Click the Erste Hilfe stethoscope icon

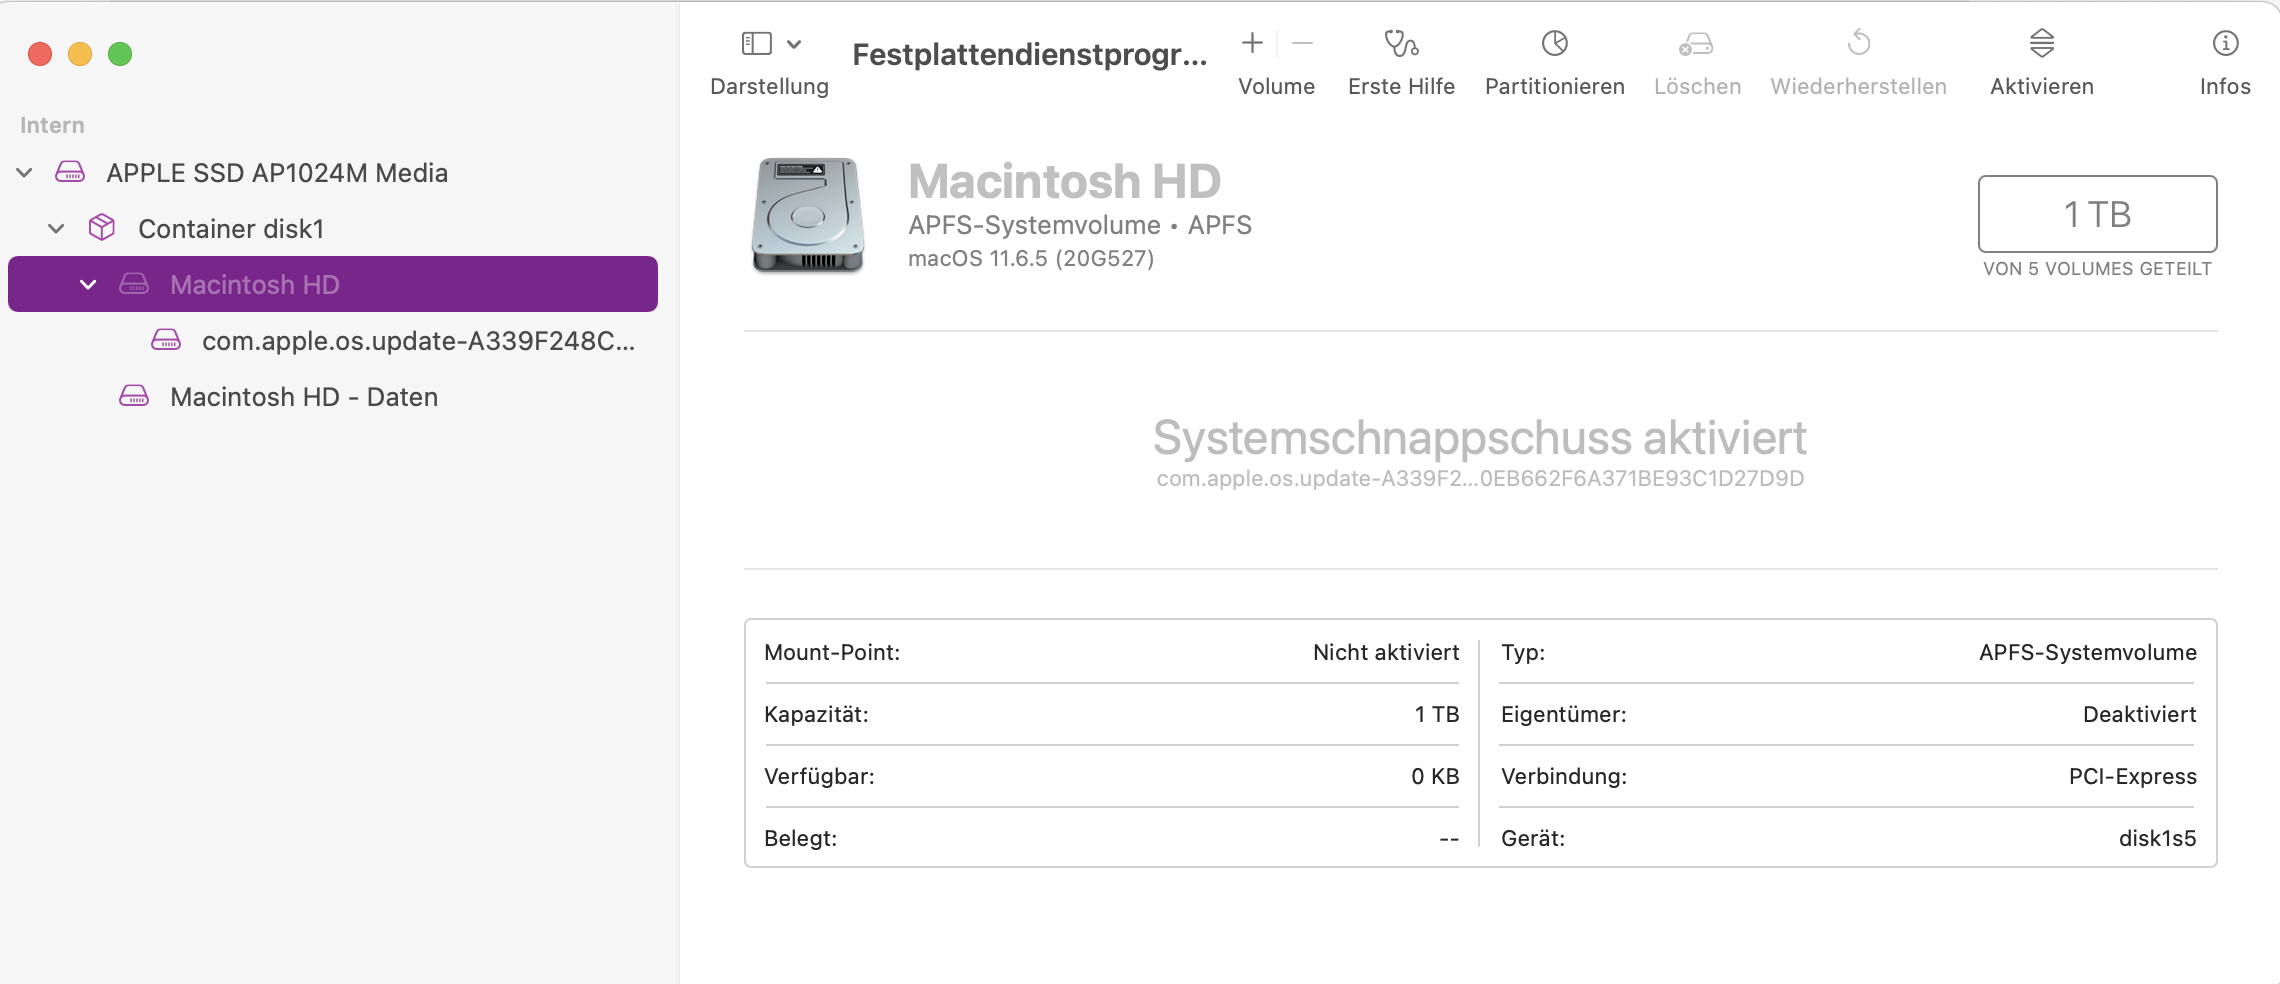click(x=1401, y=44)
